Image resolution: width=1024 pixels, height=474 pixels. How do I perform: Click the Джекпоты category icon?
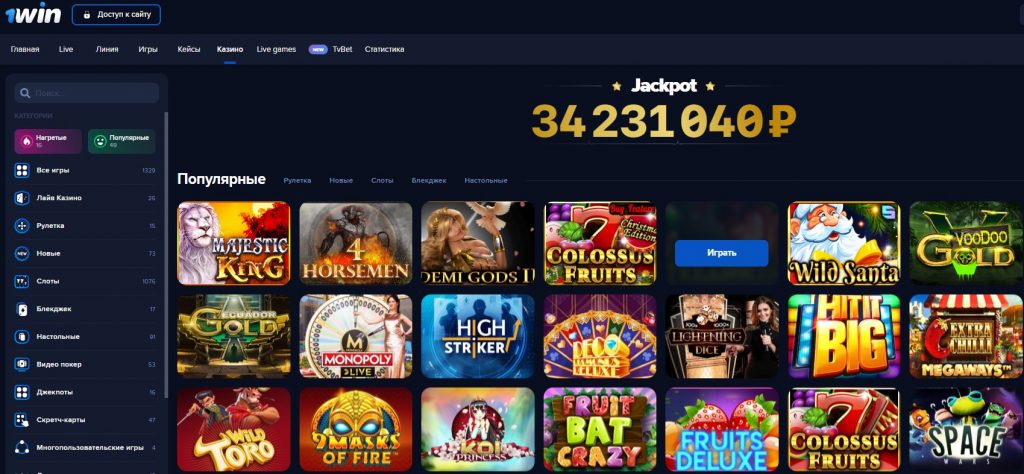pos(22,392)
